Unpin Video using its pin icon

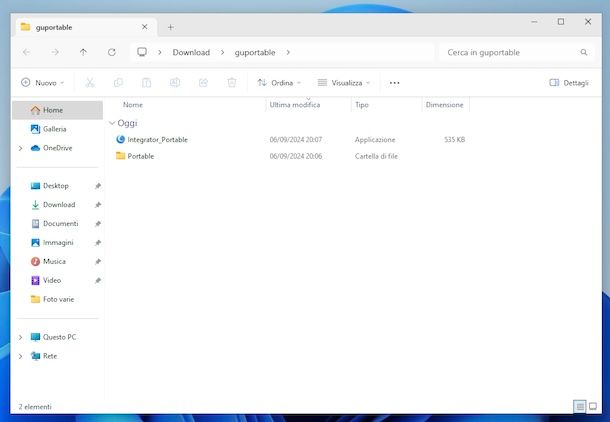pos(98,280)
